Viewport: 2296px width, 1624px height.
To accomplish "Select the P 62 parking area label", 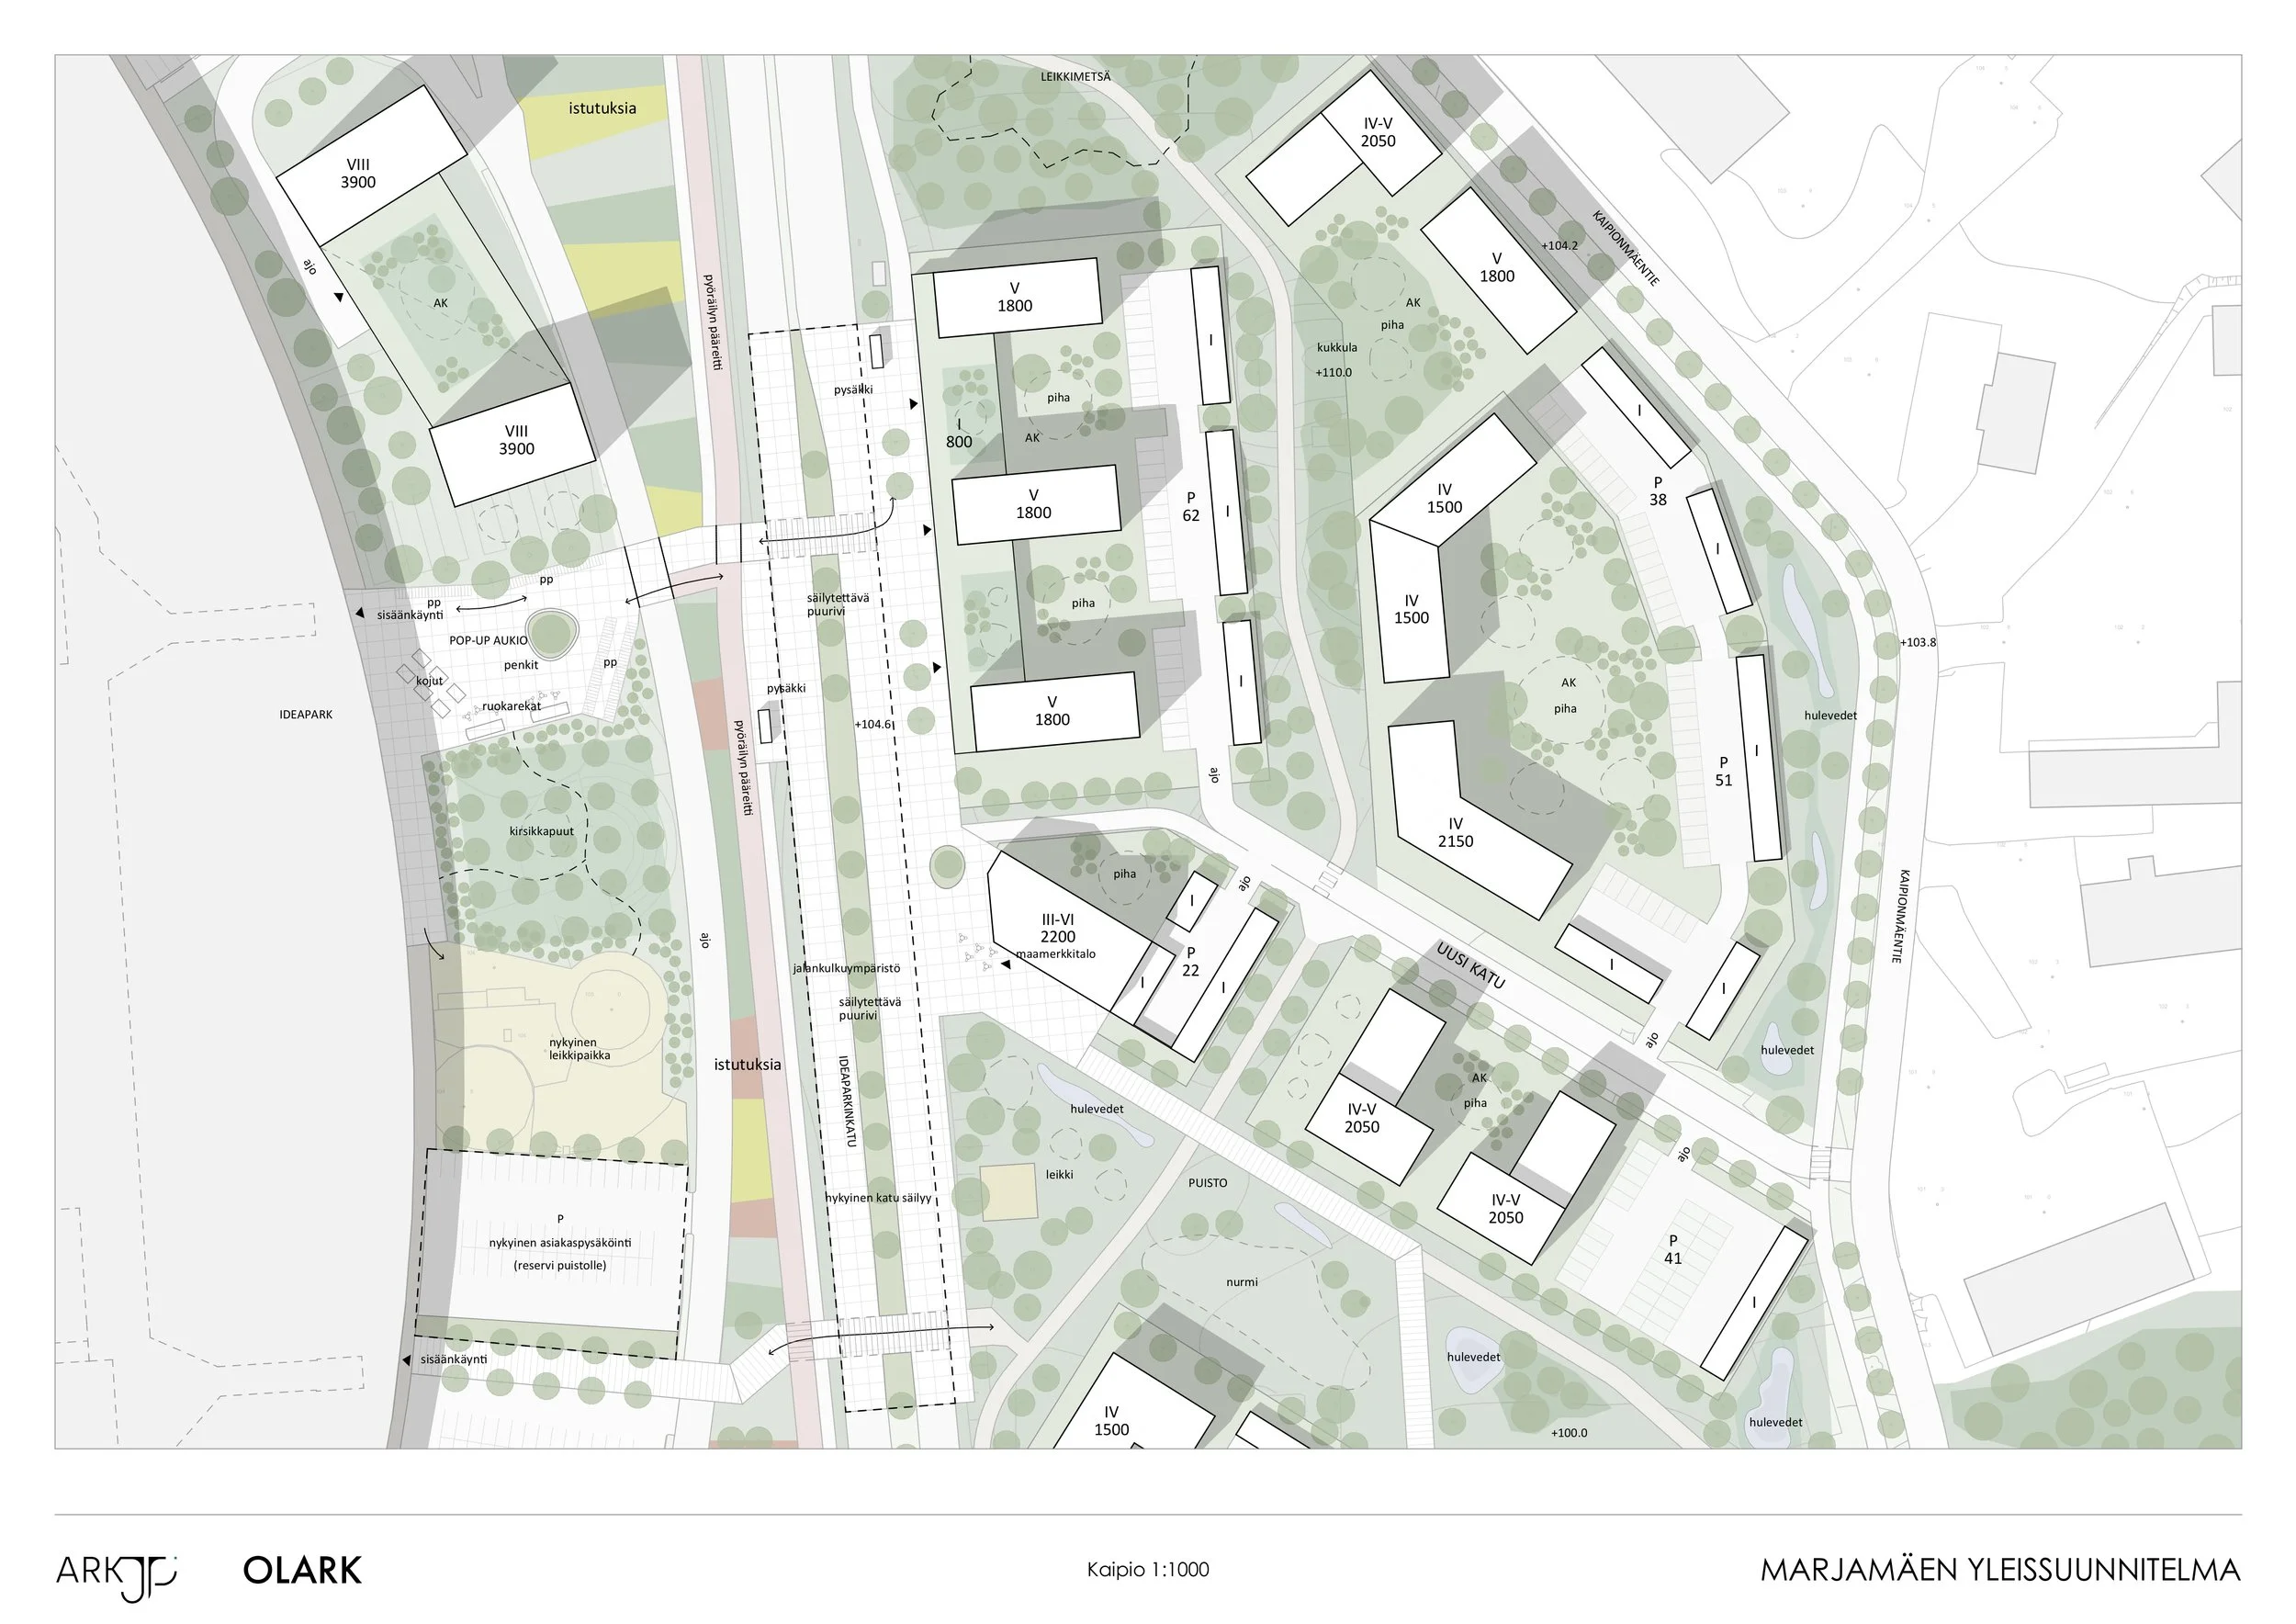I will tap(1190, 507).
